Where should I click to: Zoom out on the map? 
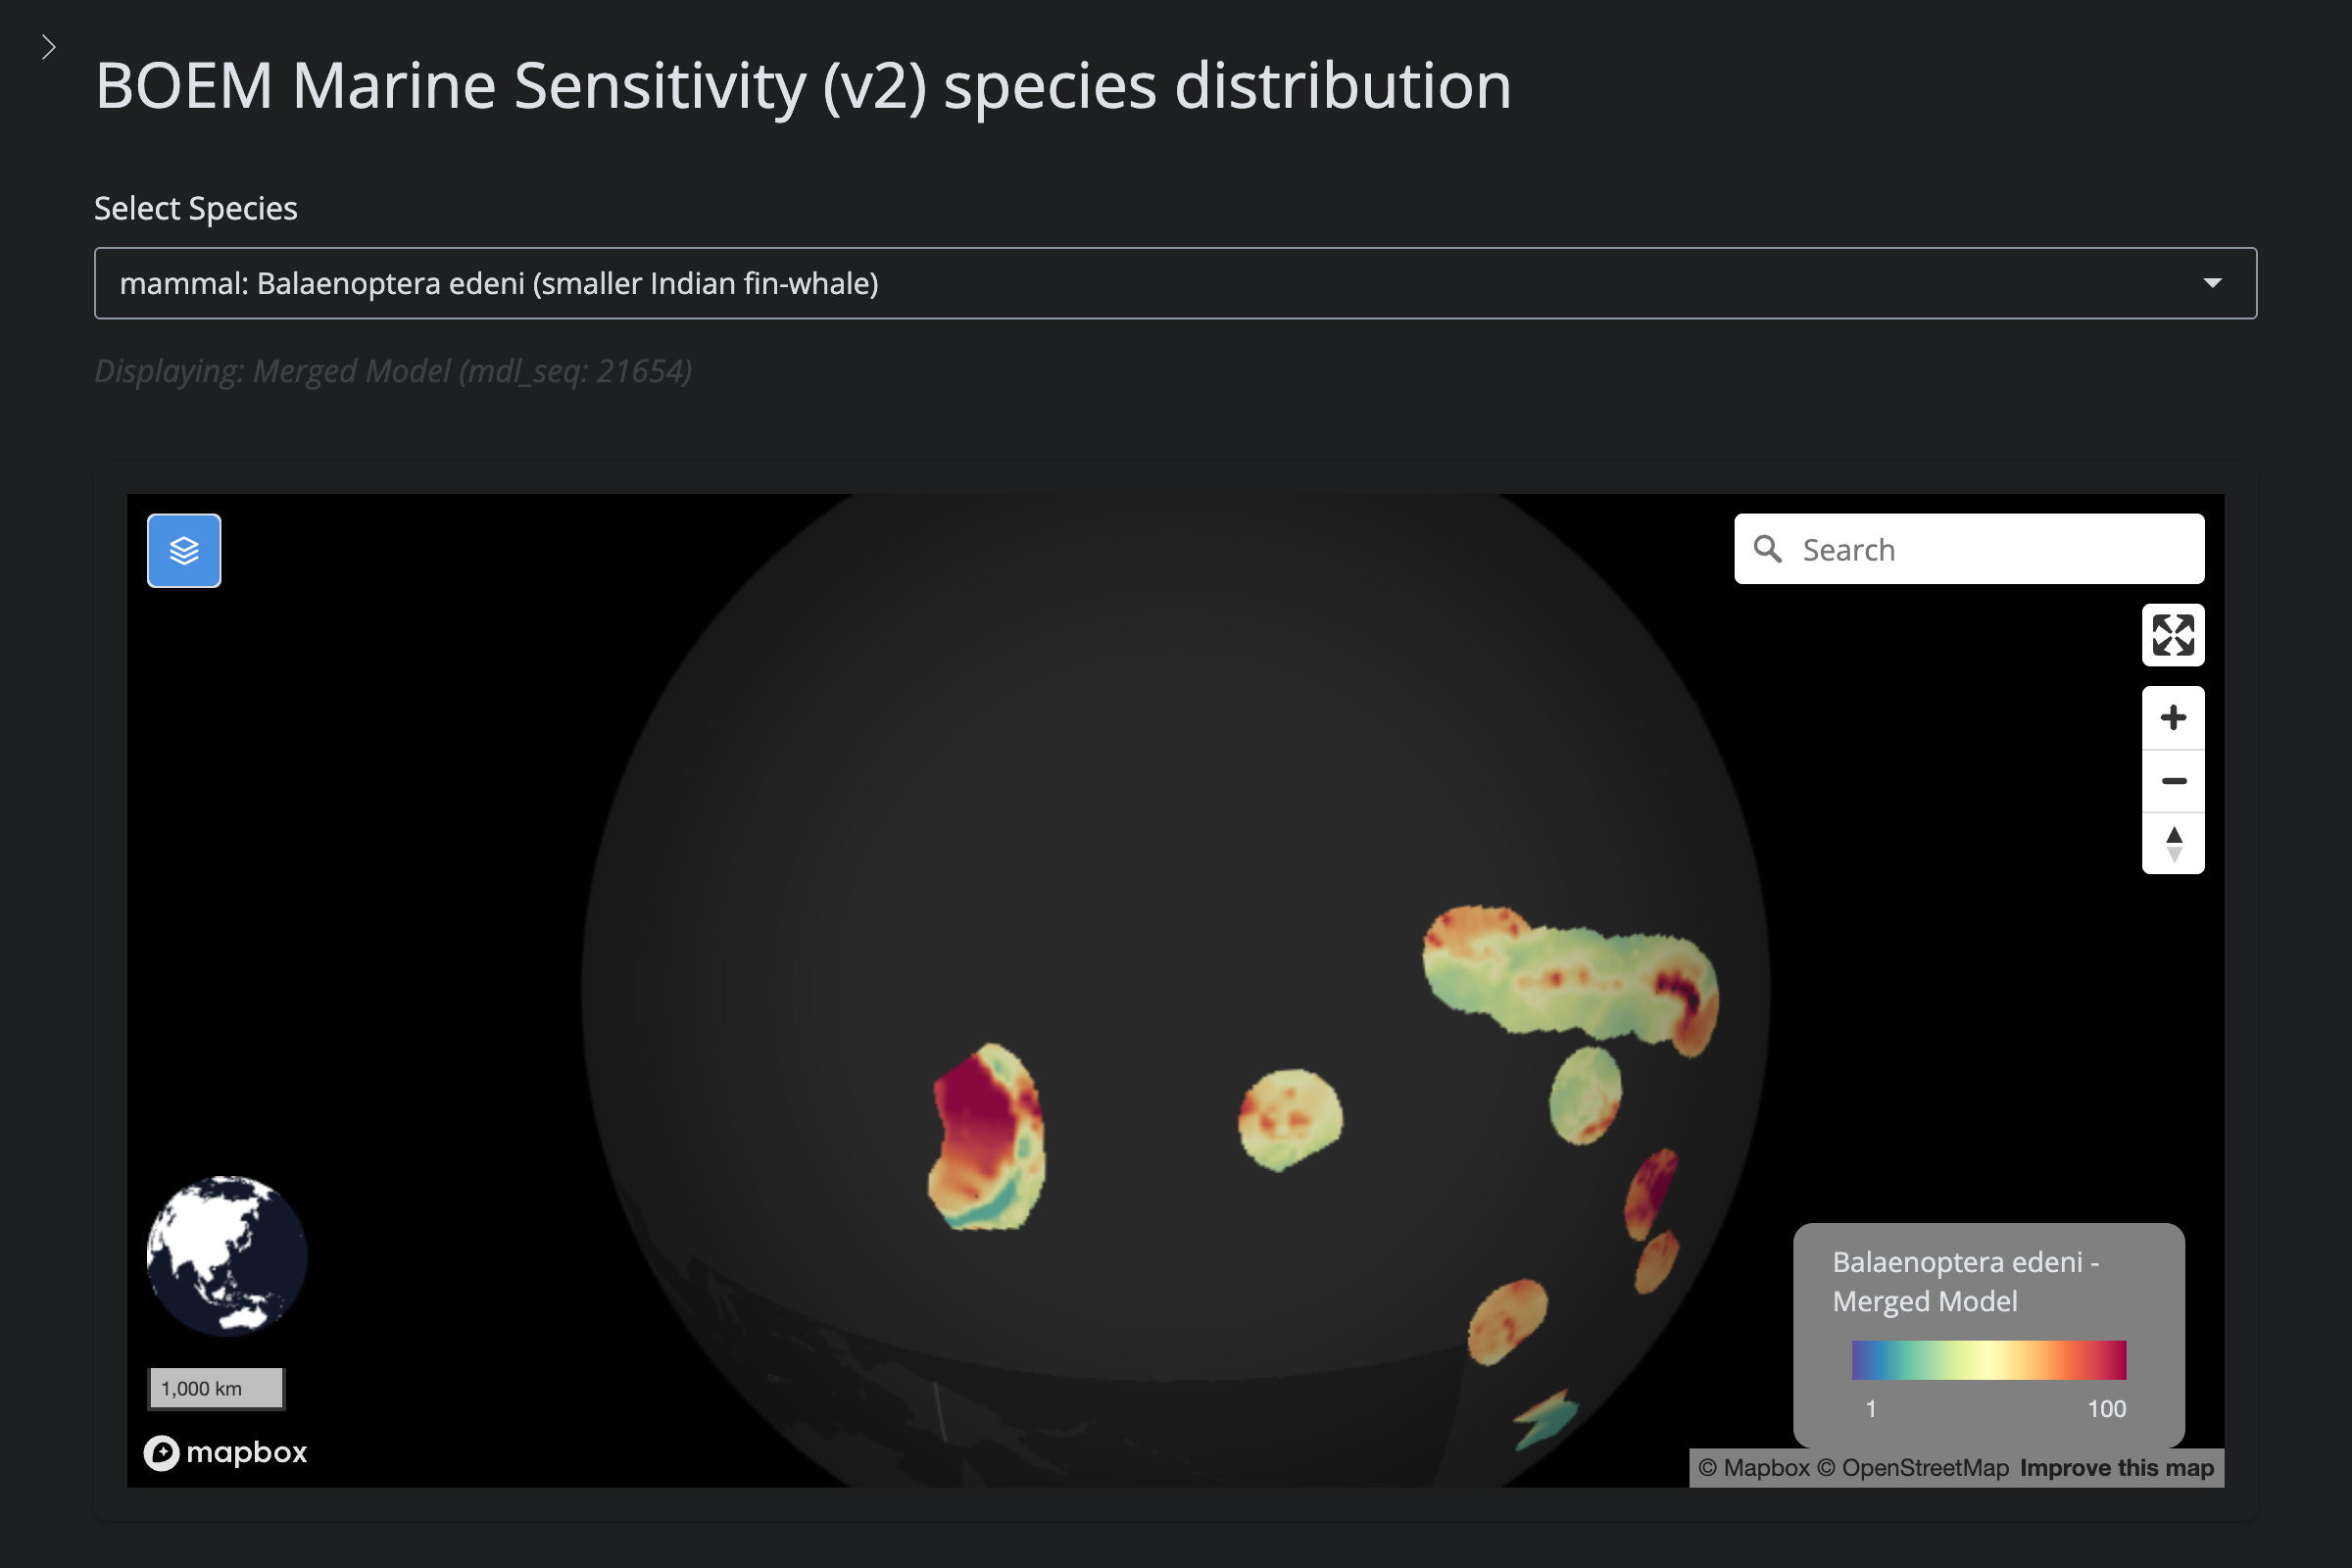coord(2172,780)
